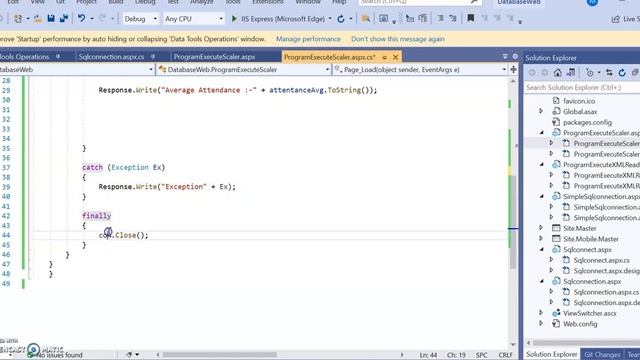640x360 pixels.
Task: Click the Save icon in the toolbar
Action: tap(51, 18)
